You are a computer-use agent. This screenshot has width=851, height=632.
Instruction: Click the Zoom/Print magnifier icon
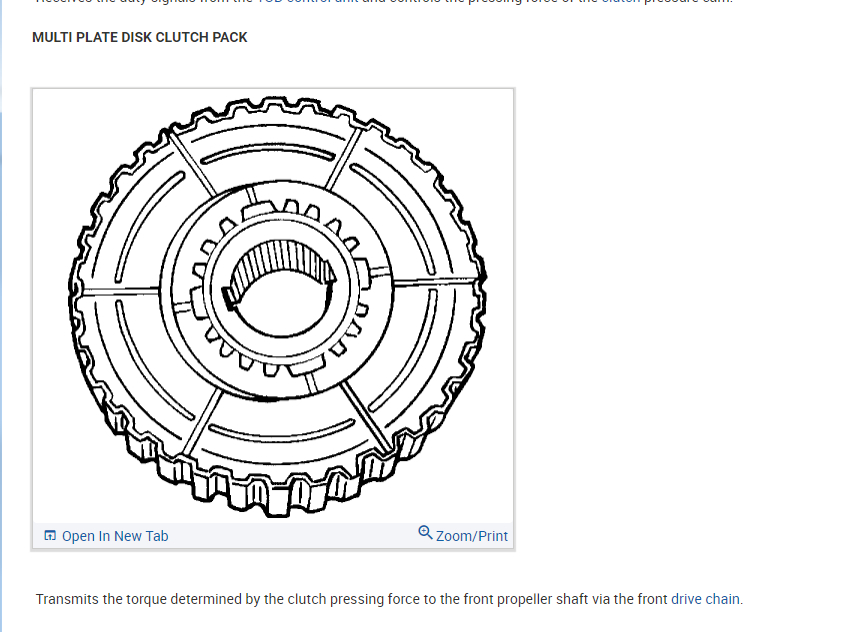[x=425, y=533]
